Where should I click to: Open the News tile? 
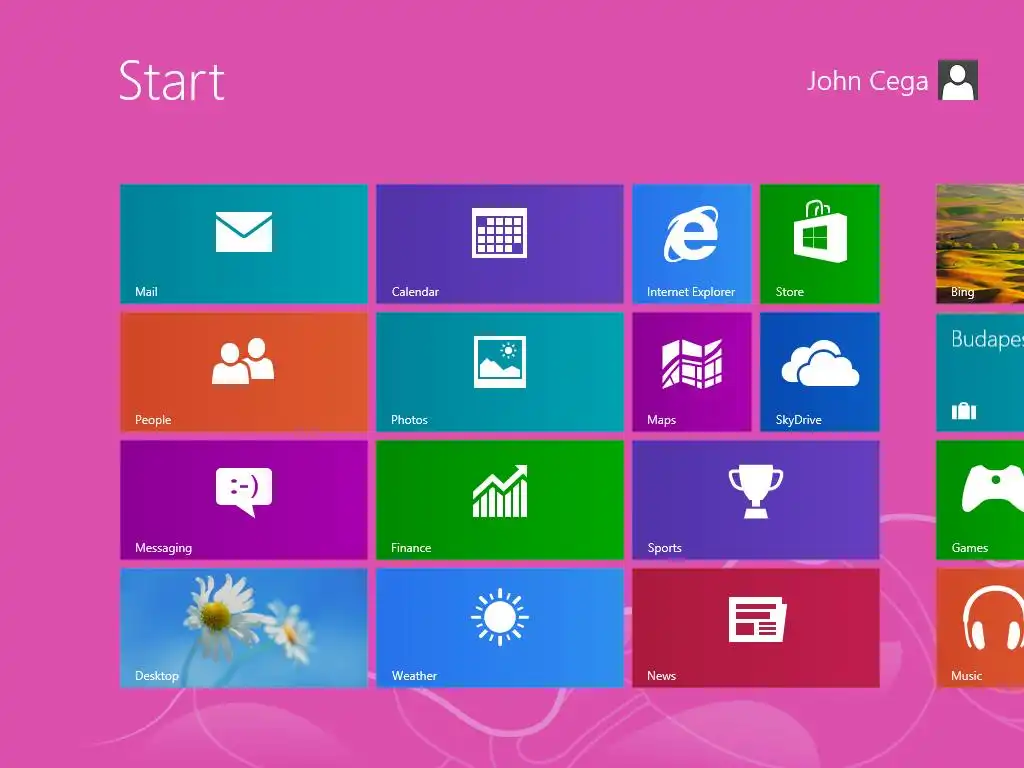[756, 628]
